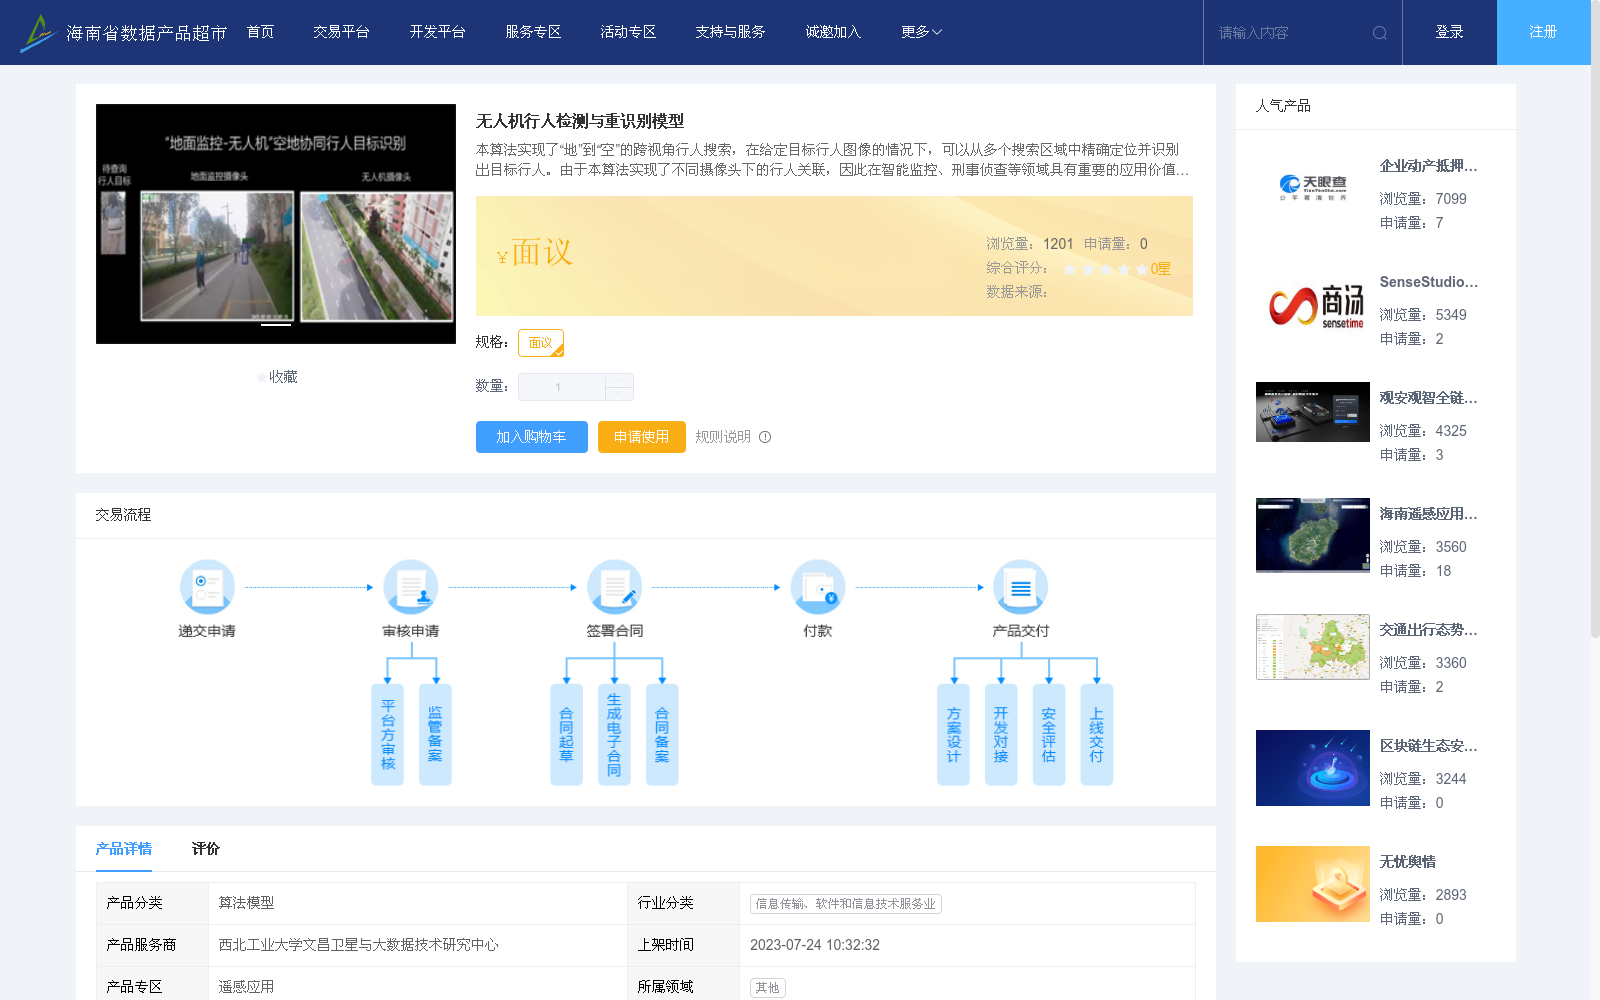Click the 规则说明 info icon
The width and height of the screenshot is (1600, 1000).
point(765,437)
